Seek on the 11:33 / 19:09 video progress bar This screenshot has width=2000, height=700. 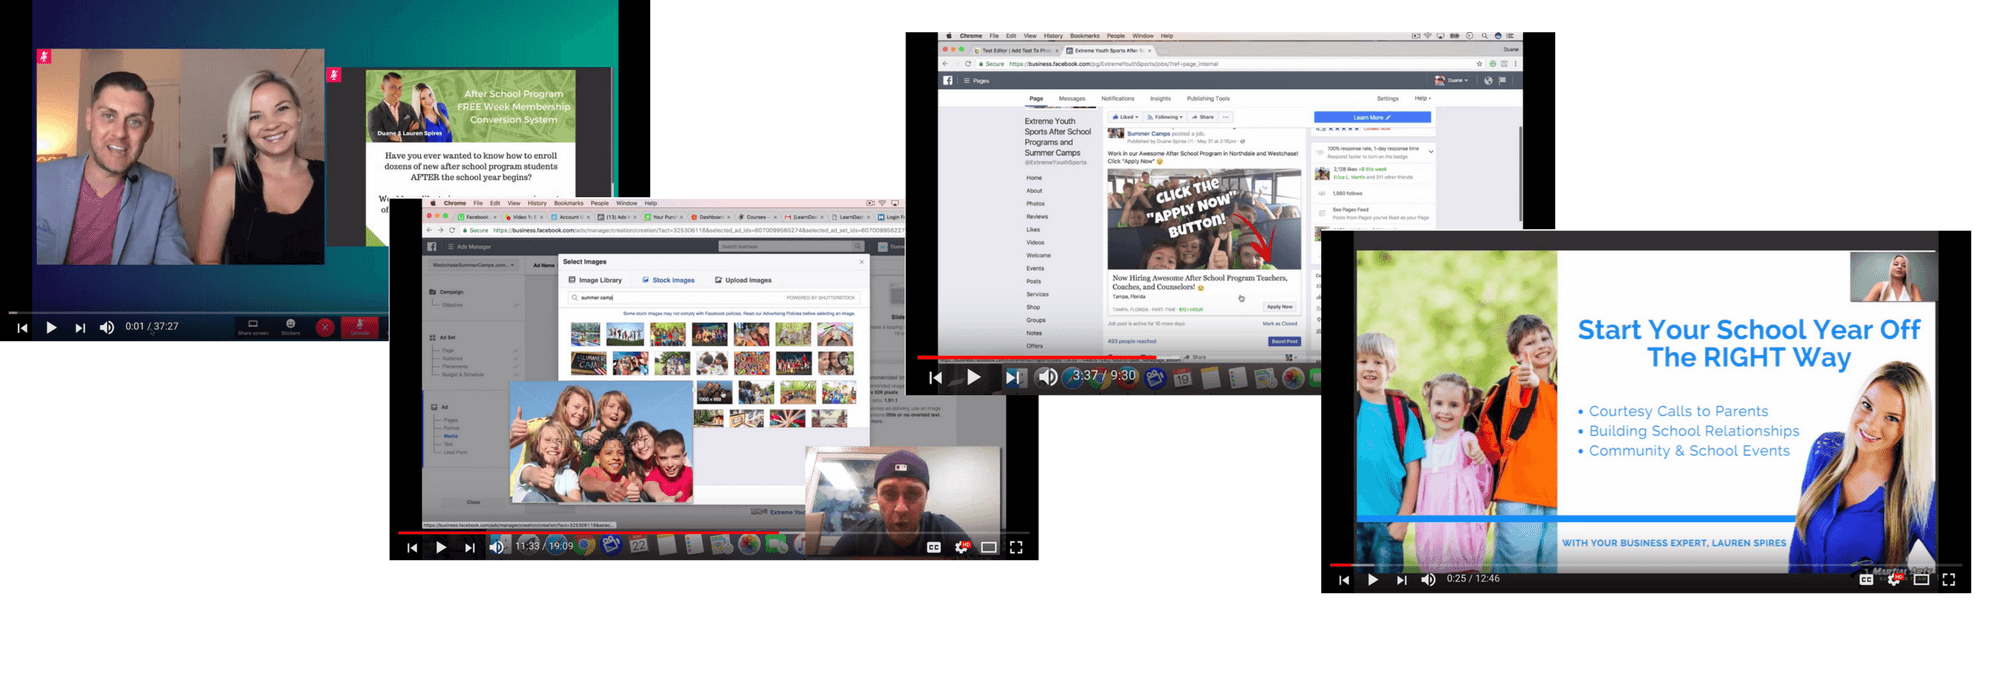point(713,532)
